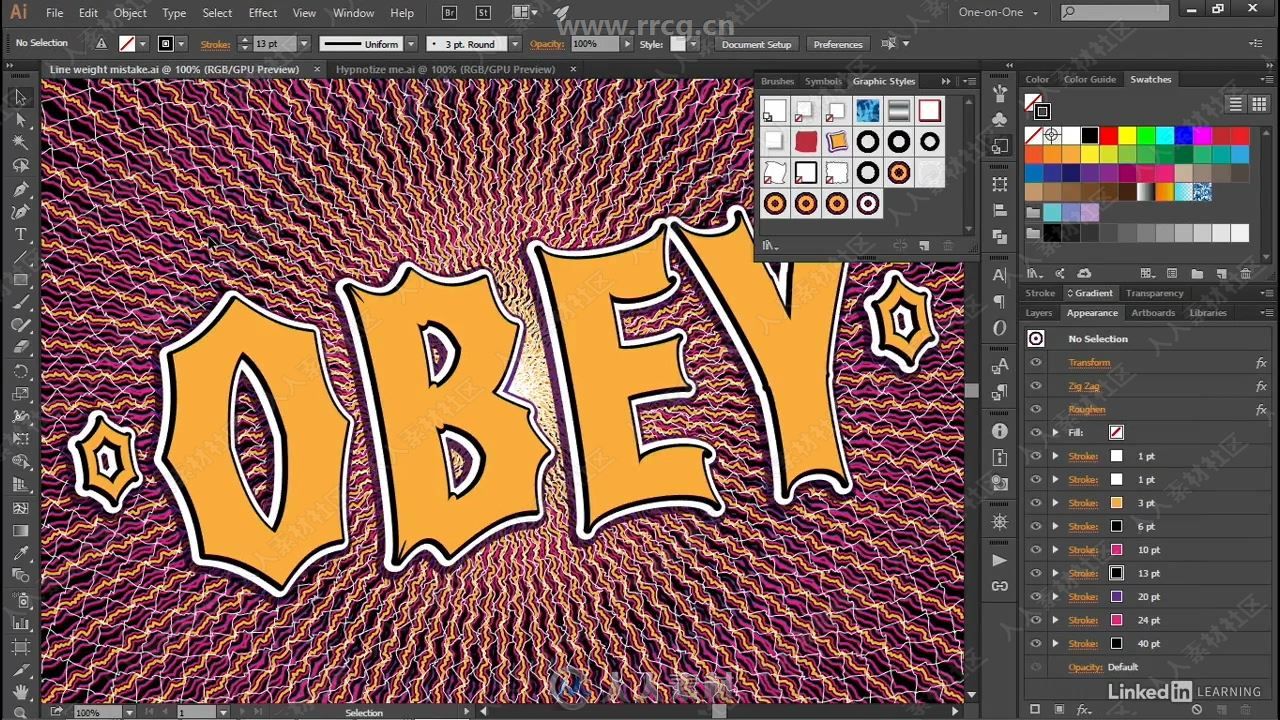Clear Appearance using the no-symbol icon
Screen dimensions: 1280x720
1197,709
